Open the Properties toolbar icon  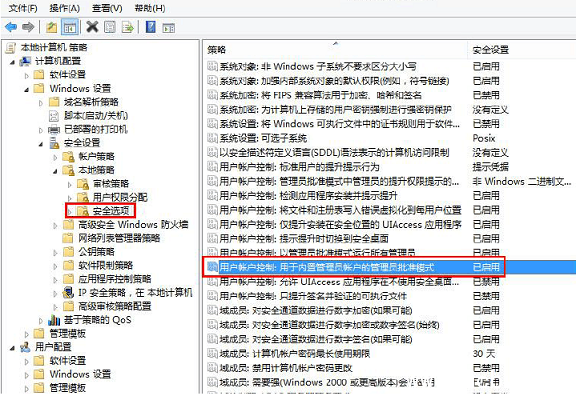[x=110, y=27]
